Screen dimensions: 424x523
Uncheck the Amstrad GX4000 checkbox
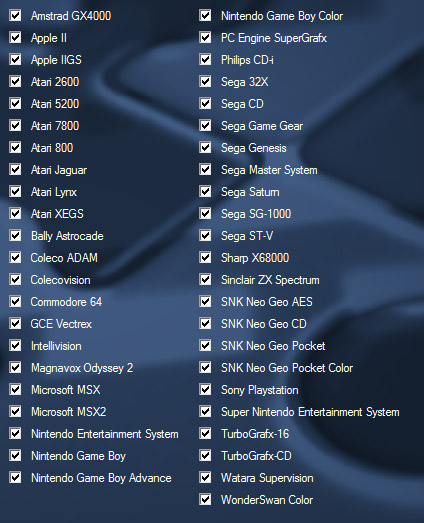click(x=15, y=15)
